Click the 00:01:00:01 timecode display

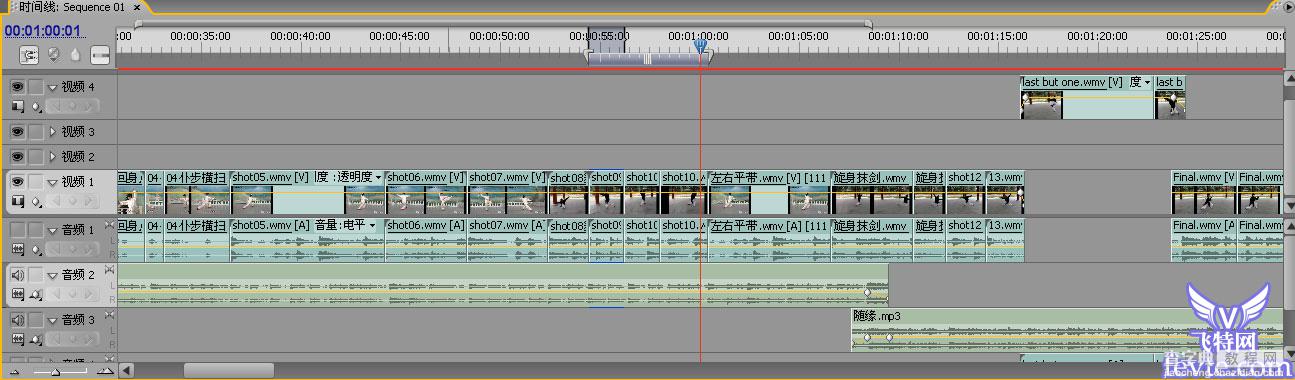(x=42, y=30)
